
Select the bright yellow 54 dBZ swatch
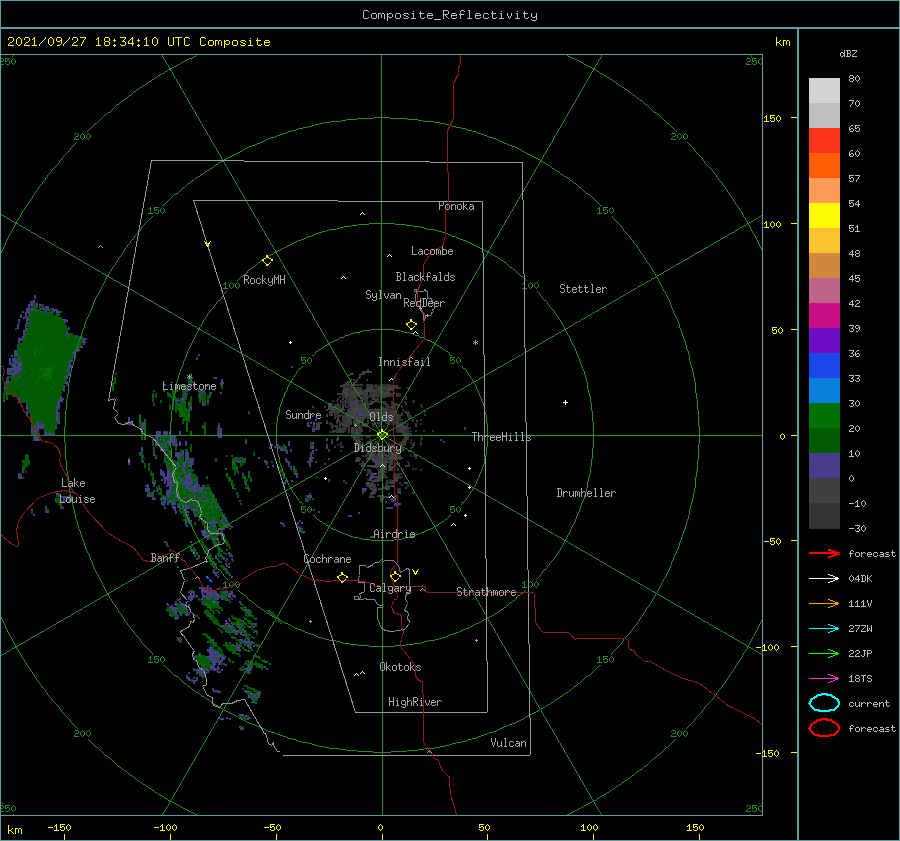pyautogui.click(x=824, y=215)
